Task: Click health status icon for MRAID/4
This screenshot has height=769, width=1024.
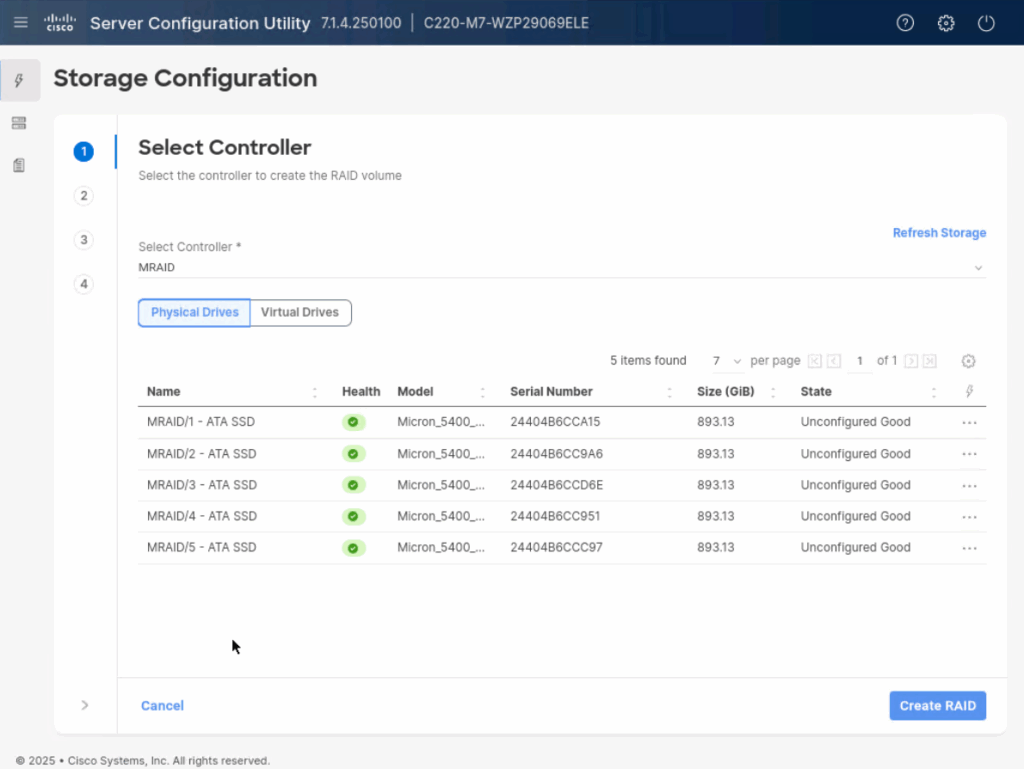Action: click(x=353, y=516)
